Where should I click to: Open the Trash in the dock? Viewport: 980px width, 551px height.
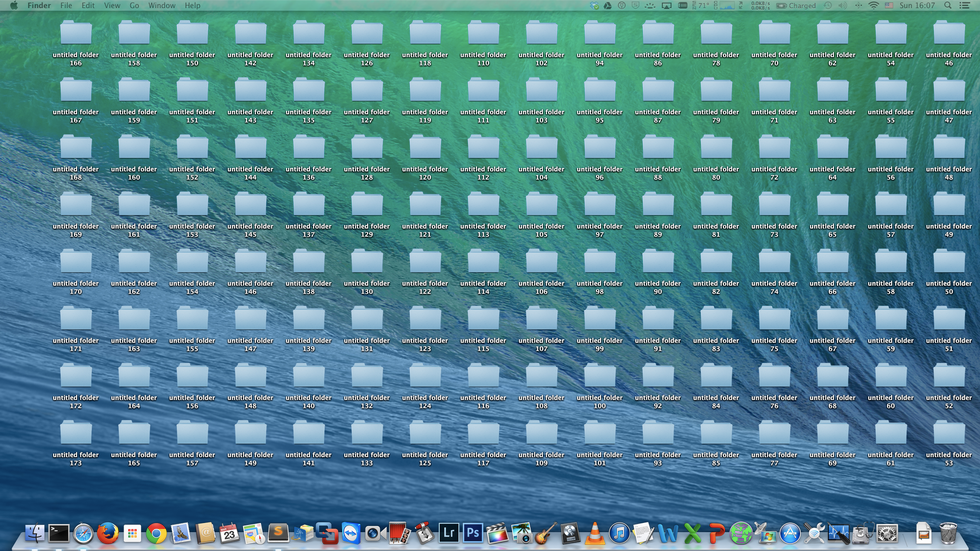point(949,533)
